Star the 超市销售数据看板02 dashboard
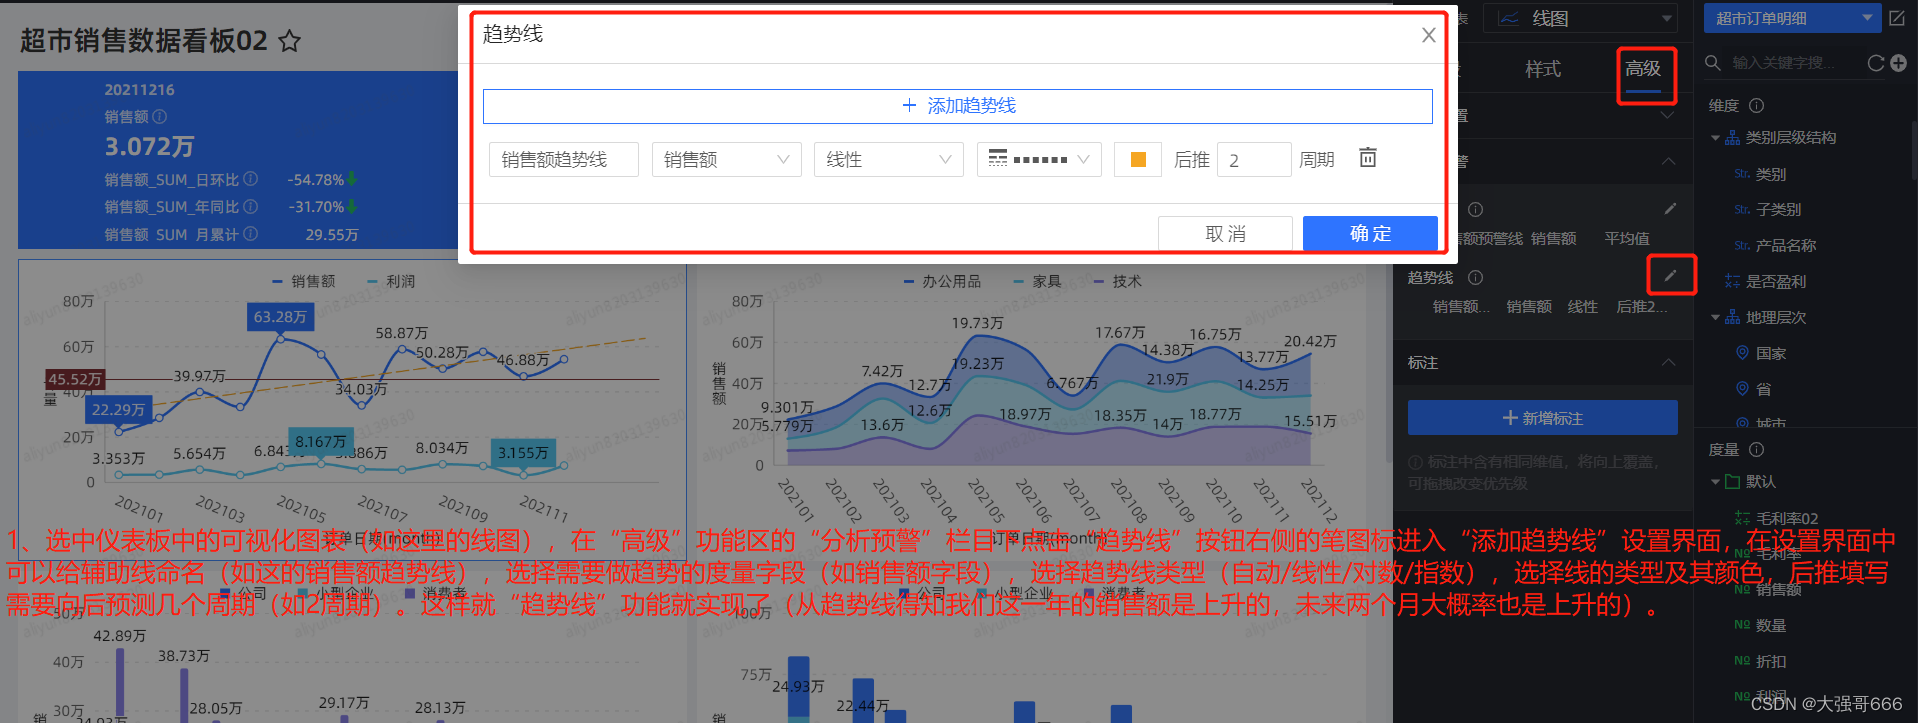 (x=289, y=41)
